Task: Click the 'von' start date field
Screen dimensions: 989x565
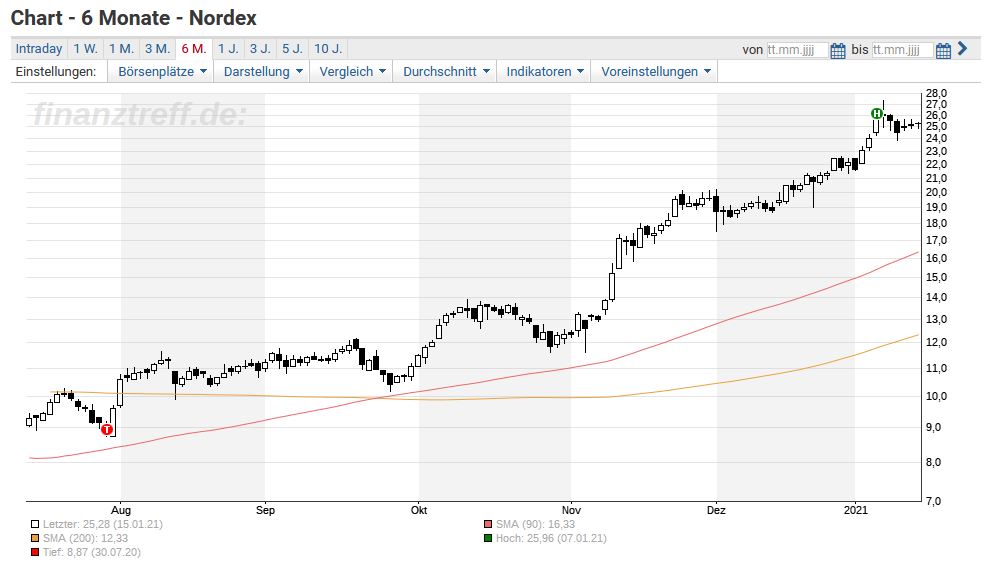Action: [x=797, y=50]
